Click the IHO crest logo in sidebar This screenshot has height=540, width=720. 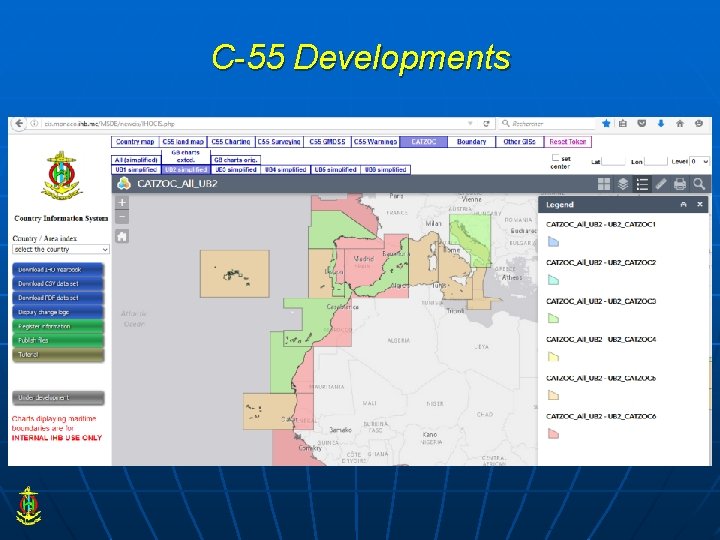[61, 176]
